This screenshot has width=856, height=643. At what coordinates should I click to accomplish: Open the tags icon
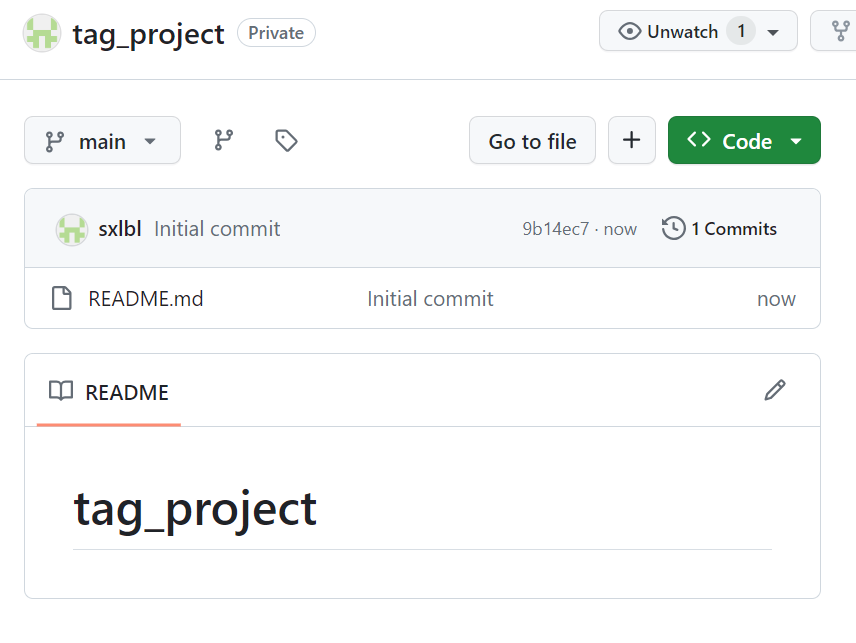pyautogui.click(x=287, y=141)
